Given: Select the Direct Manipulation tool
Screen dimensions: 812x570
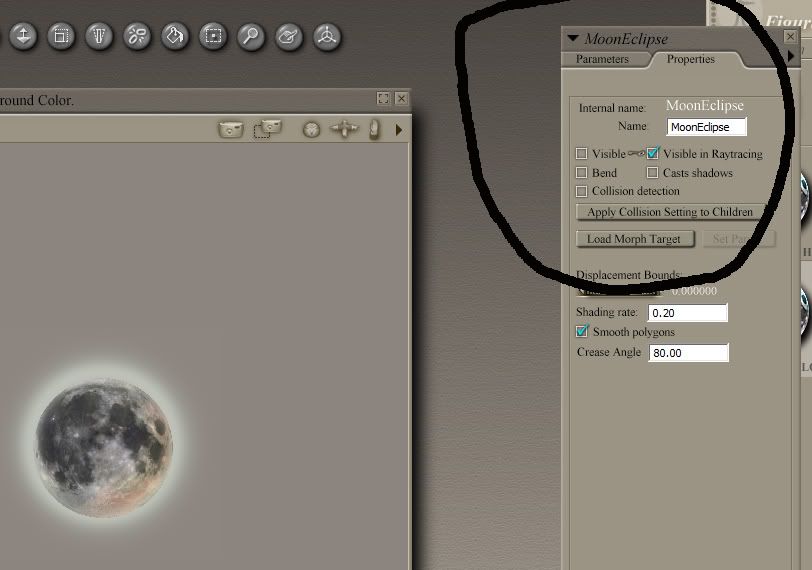Looking at the screenshot, I should (326, 37).
